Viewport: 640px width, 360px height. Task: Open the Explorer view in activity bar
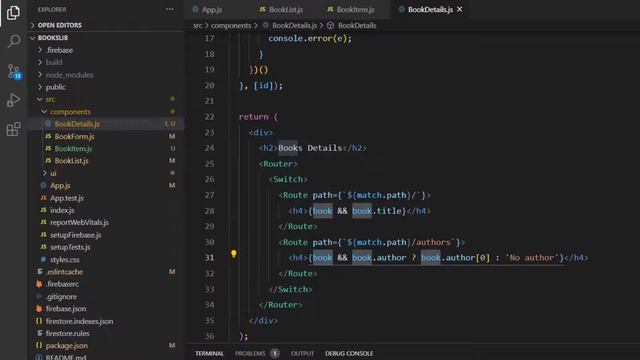pos(13,13)
